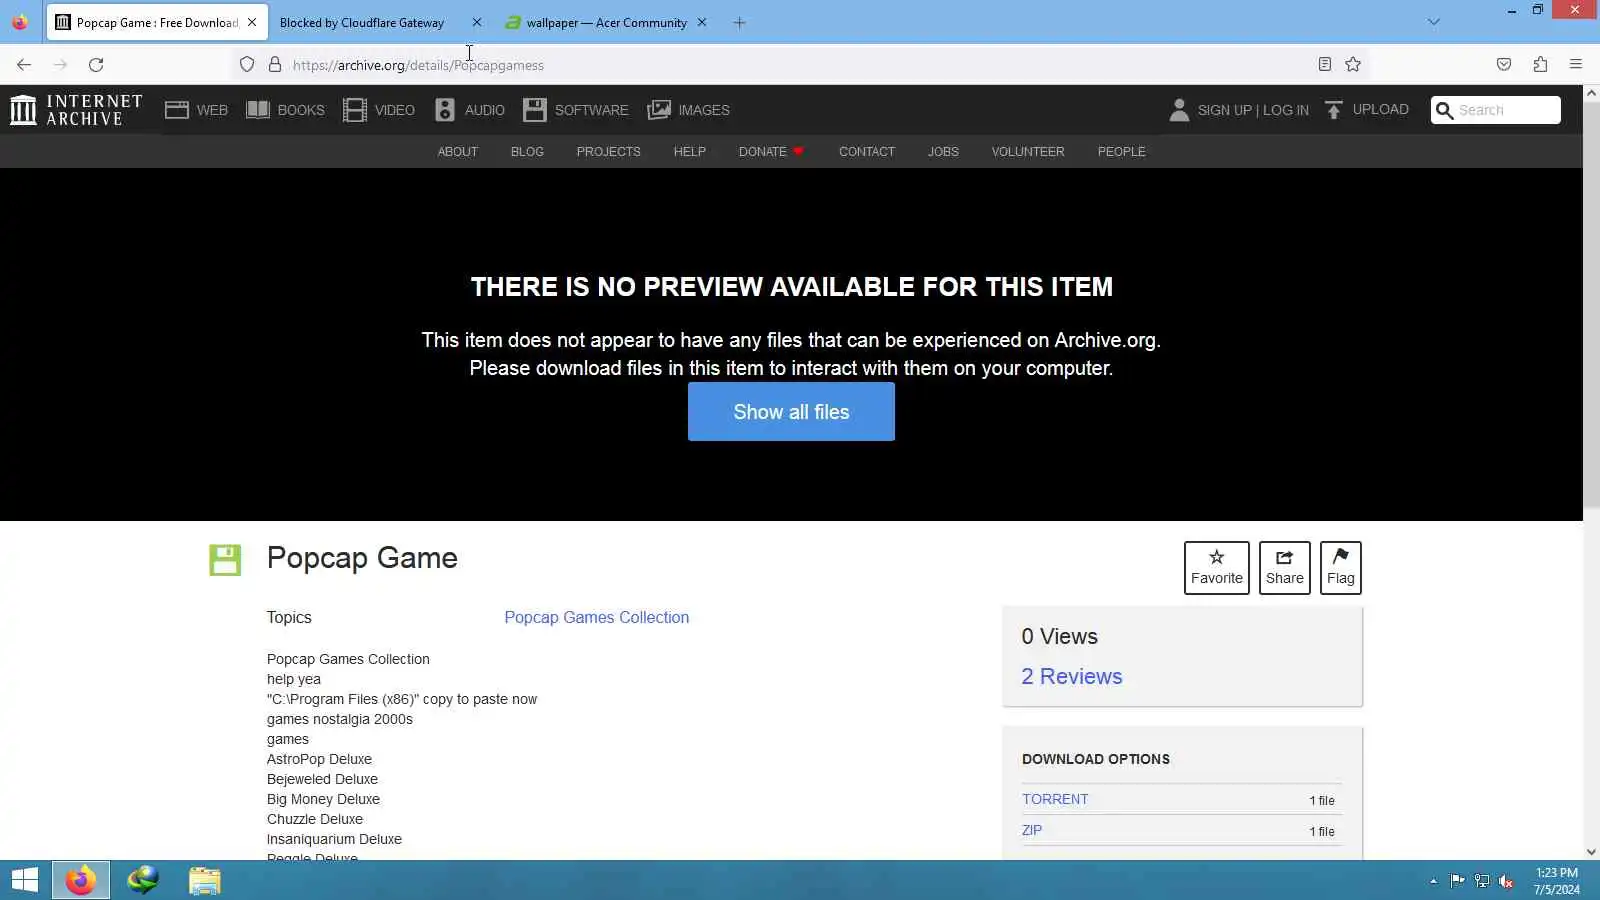The image size is (1600, 900).
Task: Show hidden tray icons
Action: tap(1433, 881)
